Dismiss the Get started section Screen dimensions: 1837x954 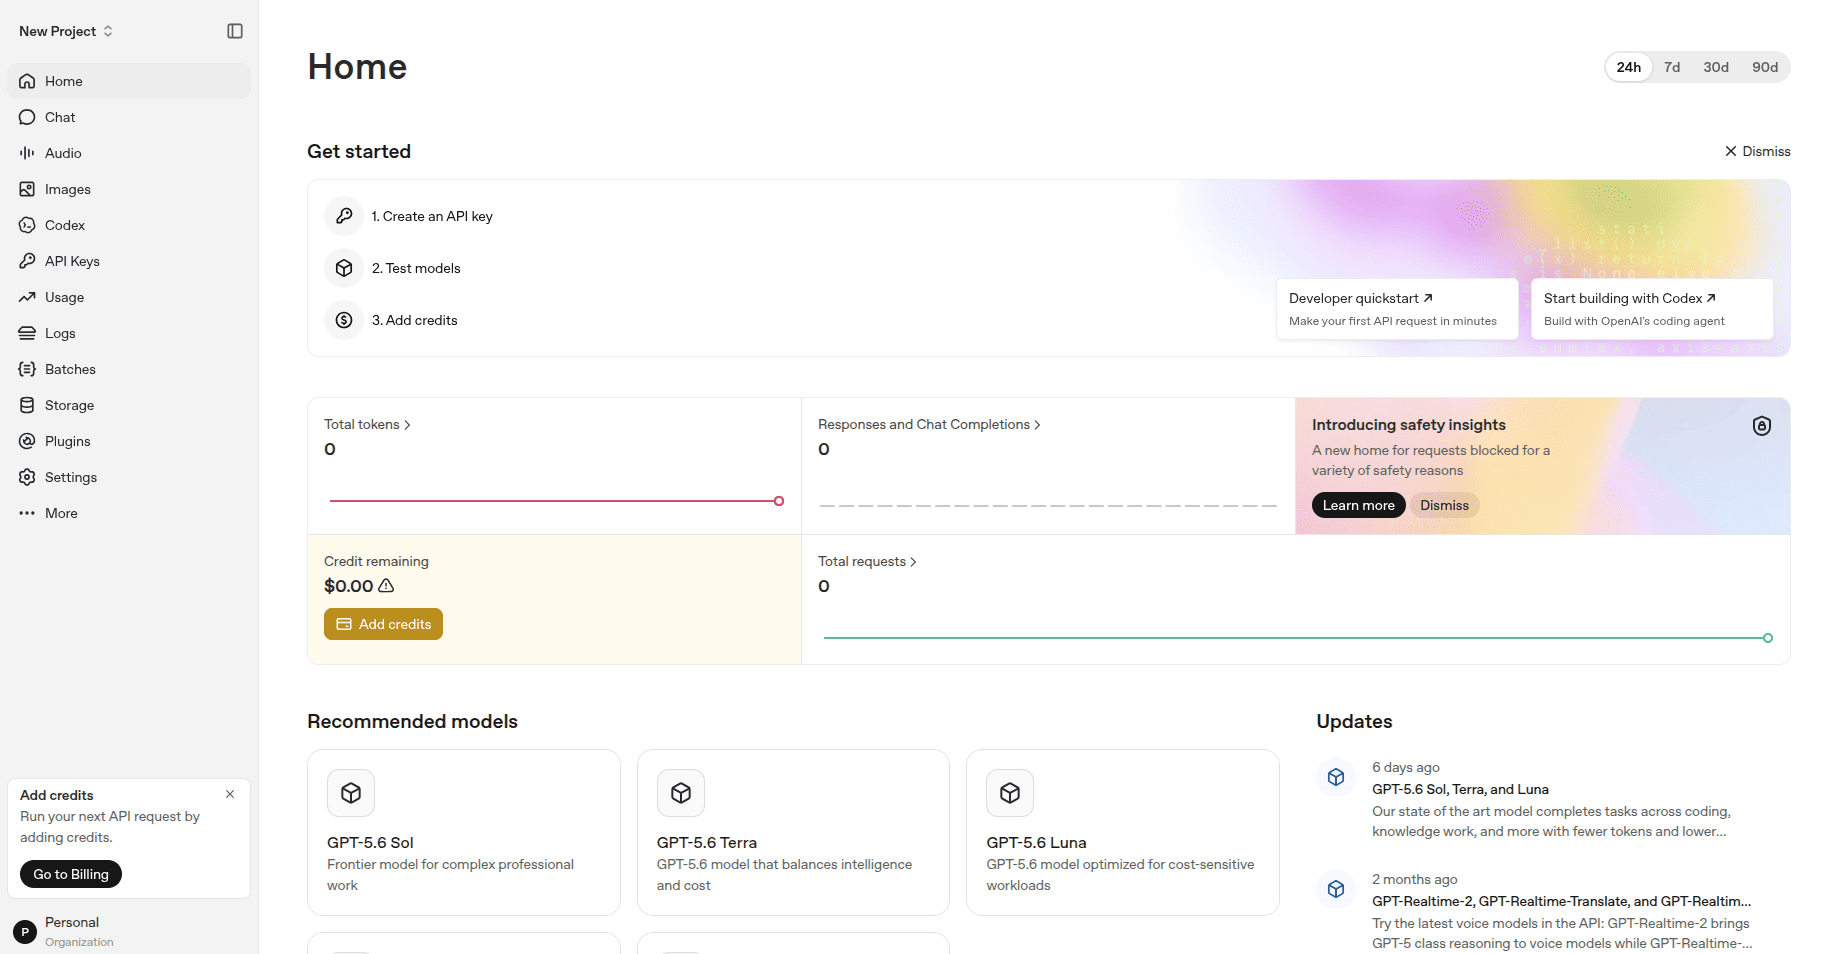1757,151
